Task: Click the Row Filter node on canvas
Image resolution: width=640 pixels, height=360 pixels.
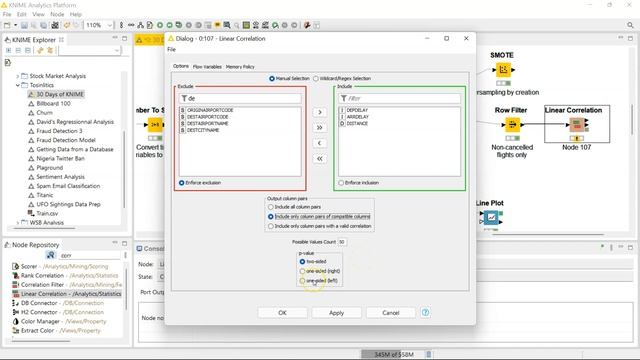Action: (x=512, y=124)
